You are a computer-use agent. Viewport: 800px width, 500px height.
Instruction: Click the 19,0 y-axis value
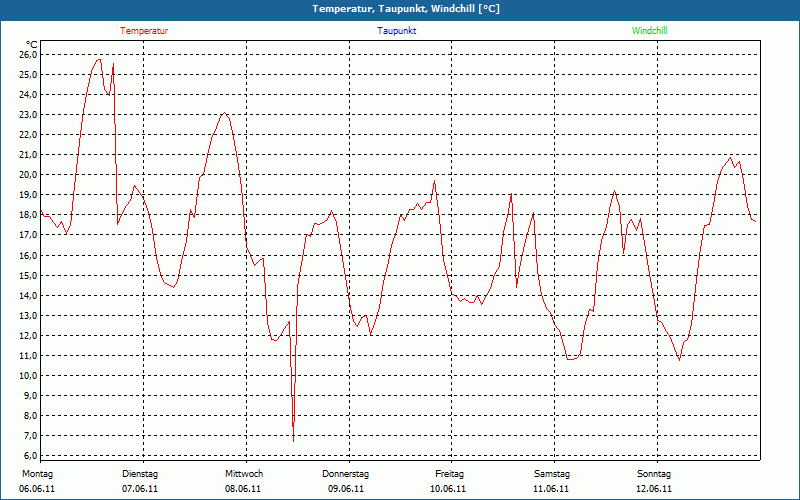[x=28, y=195]
